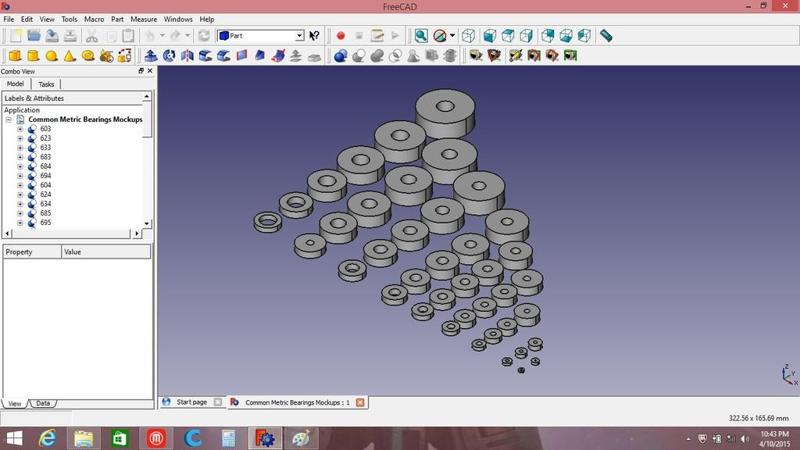
Task: Close the Common Metric Bearings Mockups tab
Action: tap(360, 403)
